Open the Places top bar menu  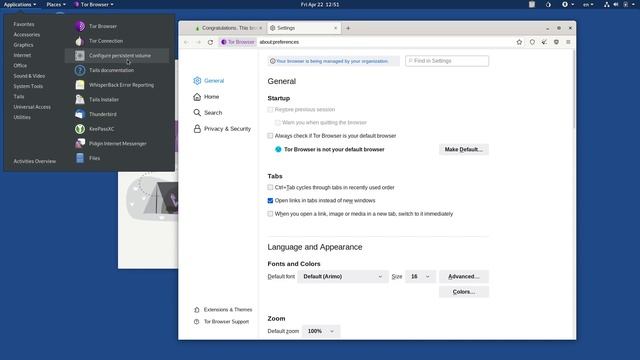[56, 4]
